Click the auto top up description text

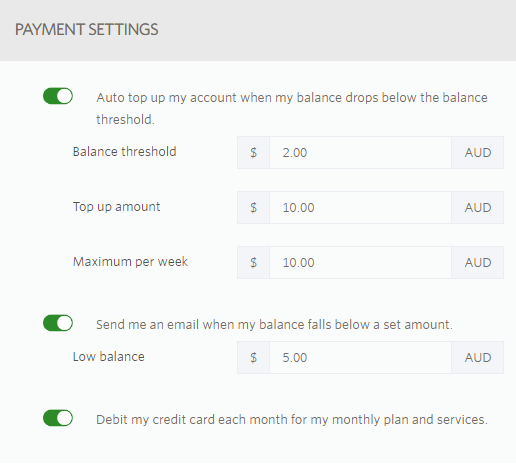click(292, 108)
